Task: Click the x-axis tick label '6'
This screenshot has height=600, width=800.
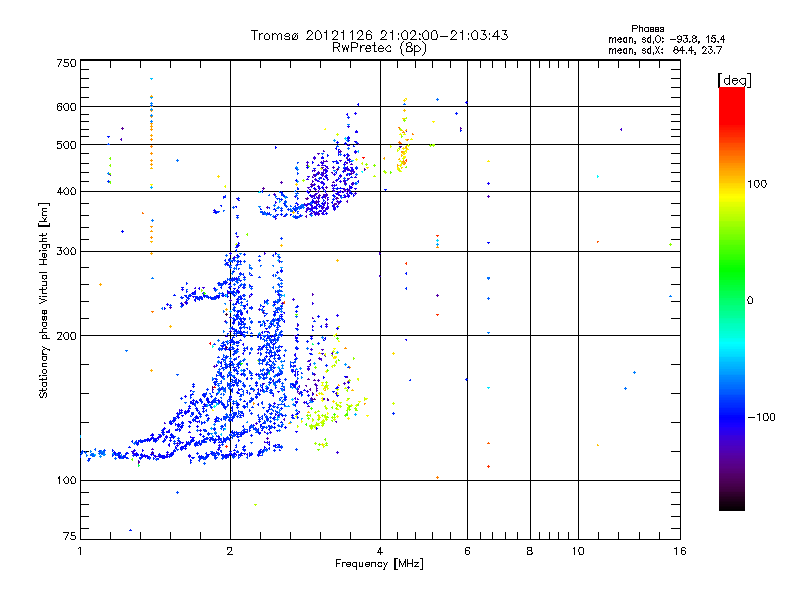Action: tap(467, 551)
